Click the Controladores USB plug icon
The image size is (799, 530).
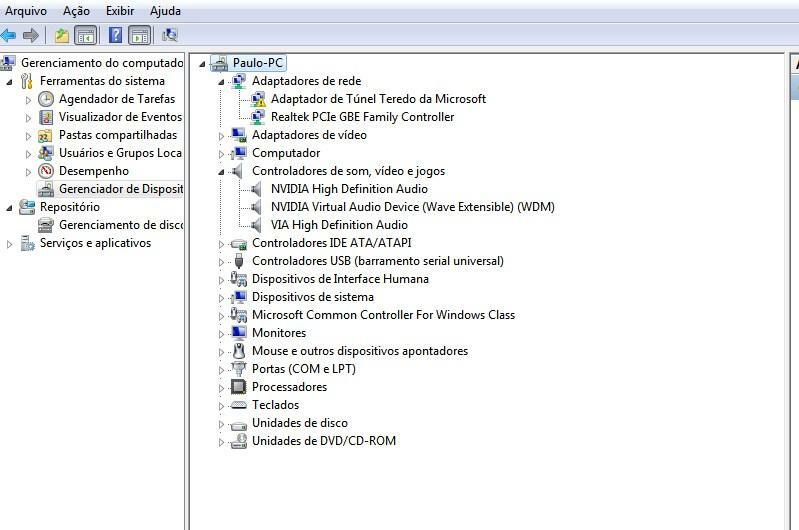point(238,261)
